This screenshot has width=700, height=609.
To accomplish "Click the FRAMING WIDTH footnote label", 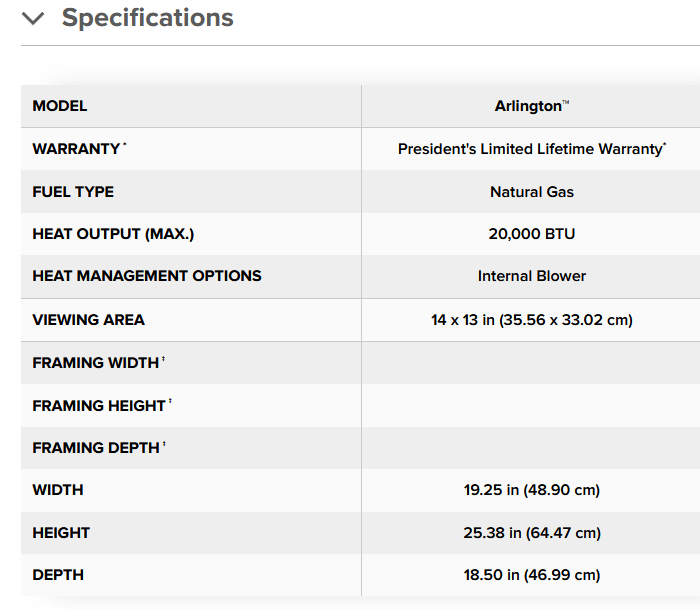I will tap(99, 363).
